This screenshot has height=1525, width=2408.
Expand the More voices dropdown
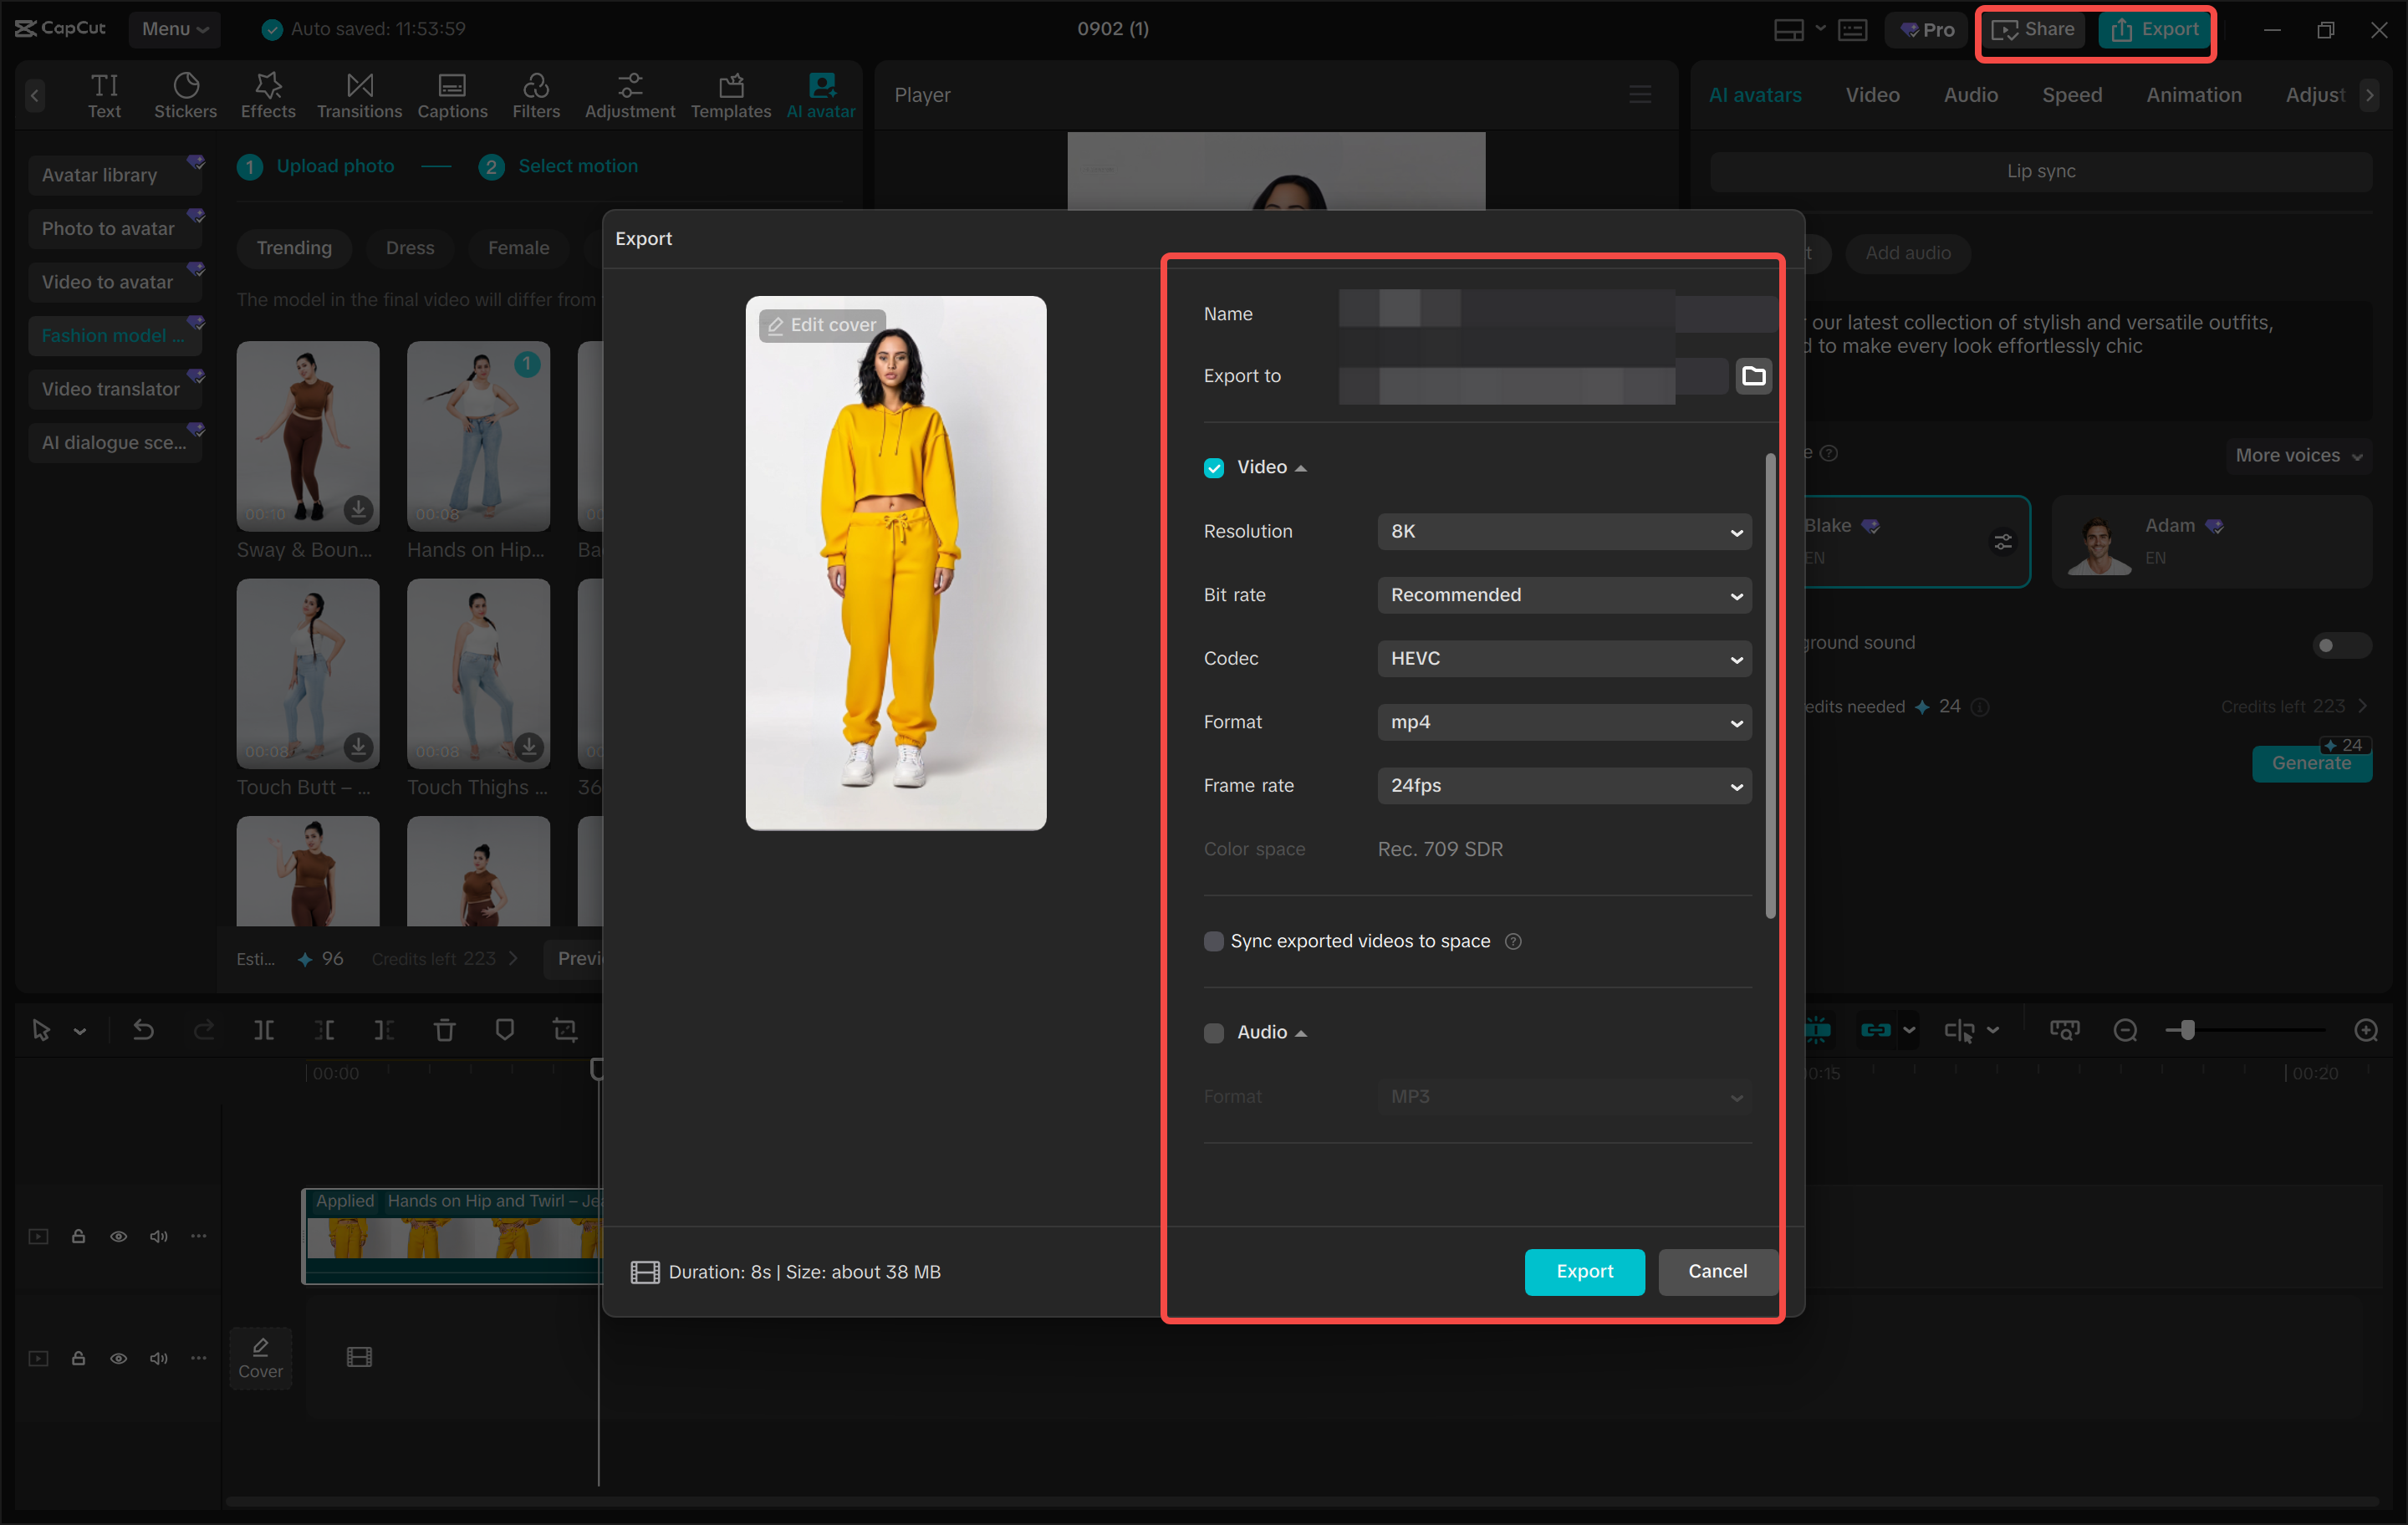coord(2296,455)
